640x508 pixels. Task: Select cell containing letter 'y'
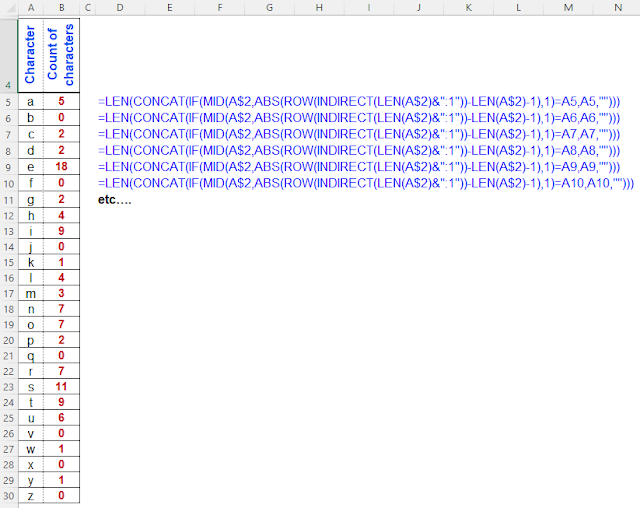click(31, 480)
